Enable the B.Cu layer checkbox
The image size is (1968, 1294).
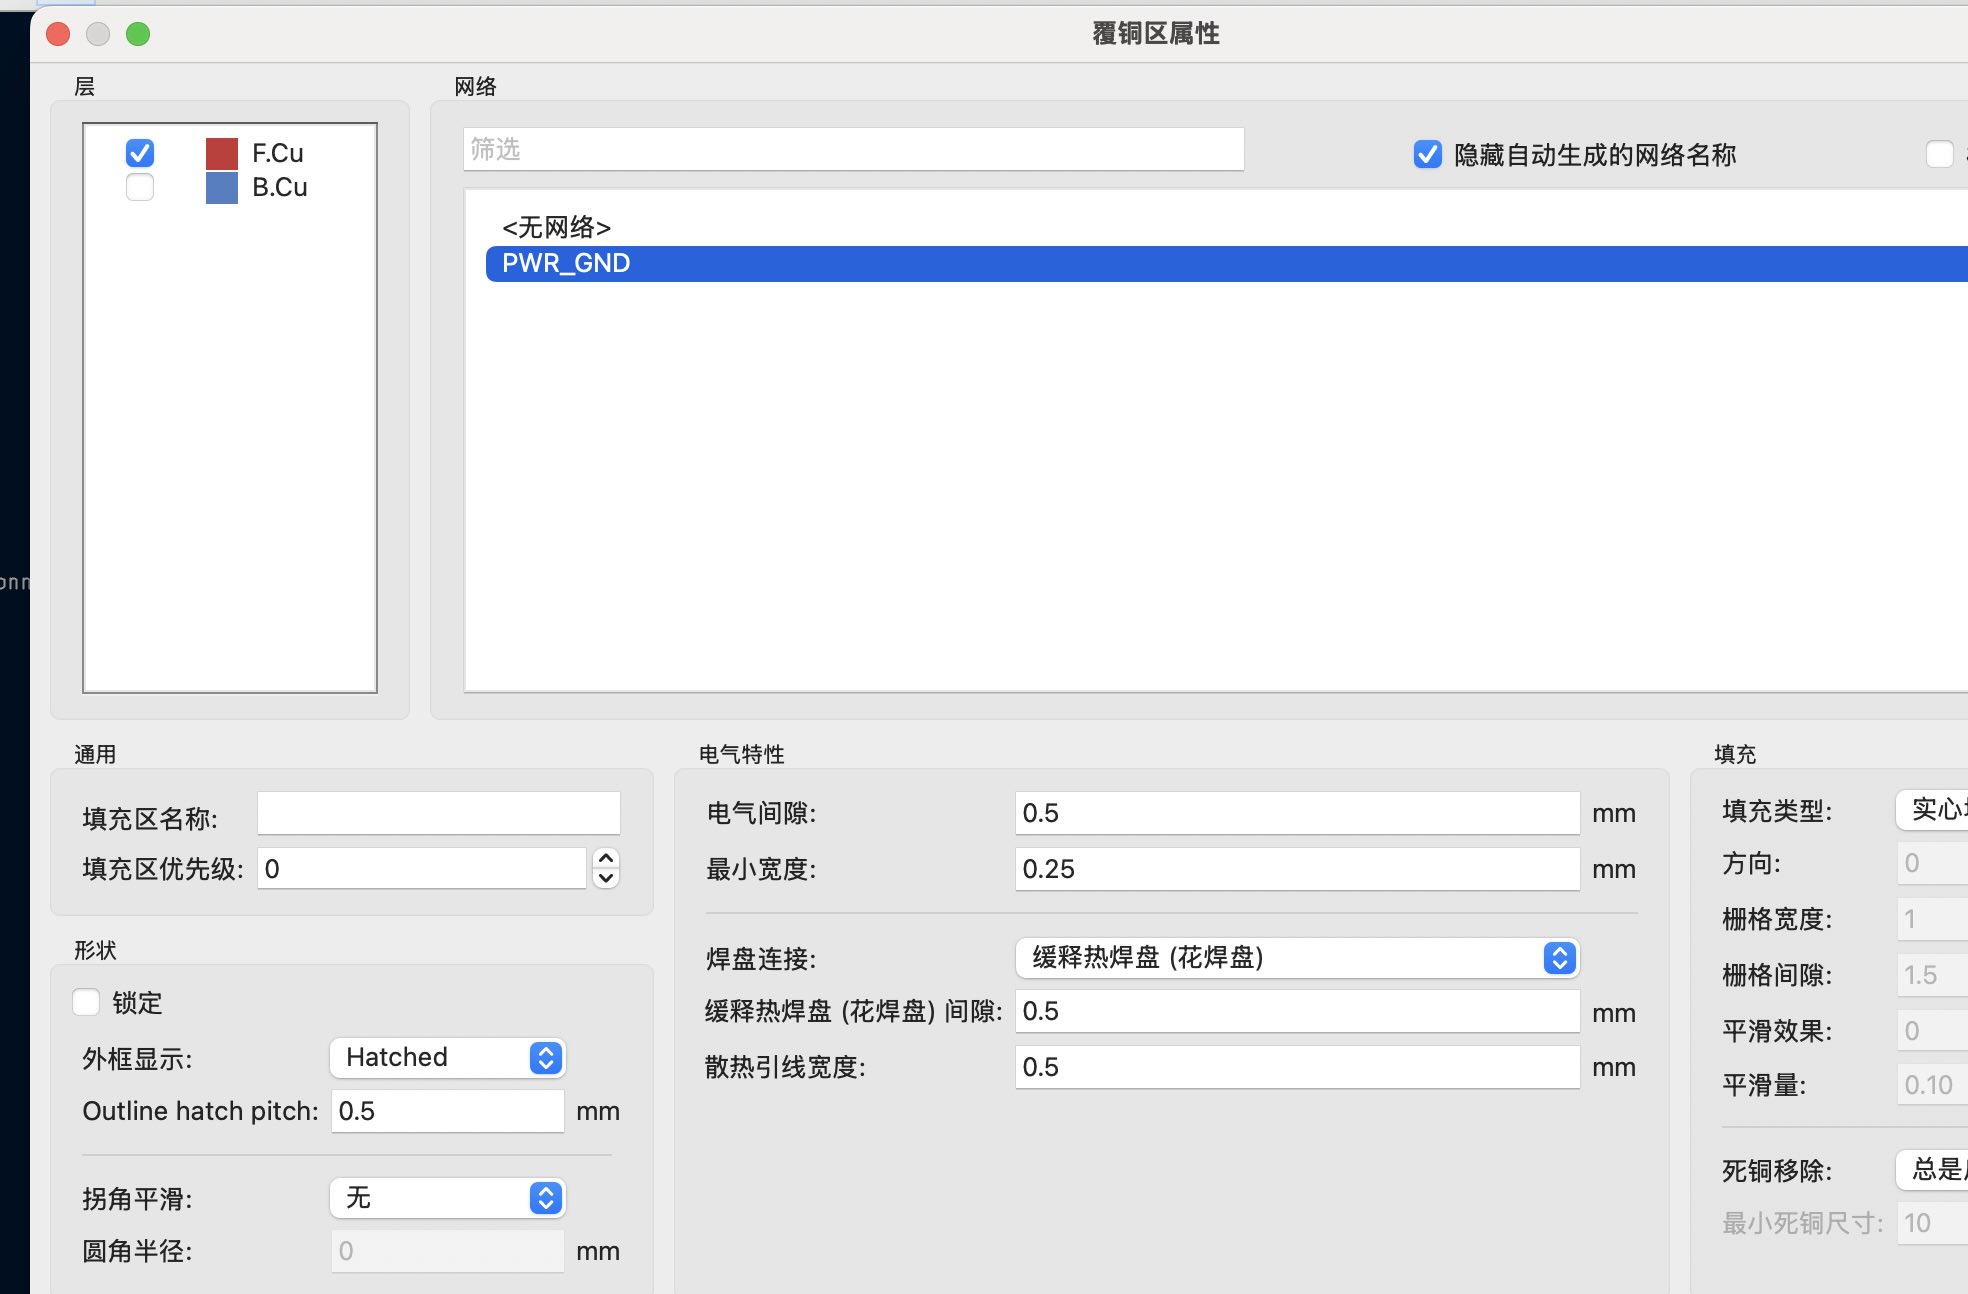point(140,187)
